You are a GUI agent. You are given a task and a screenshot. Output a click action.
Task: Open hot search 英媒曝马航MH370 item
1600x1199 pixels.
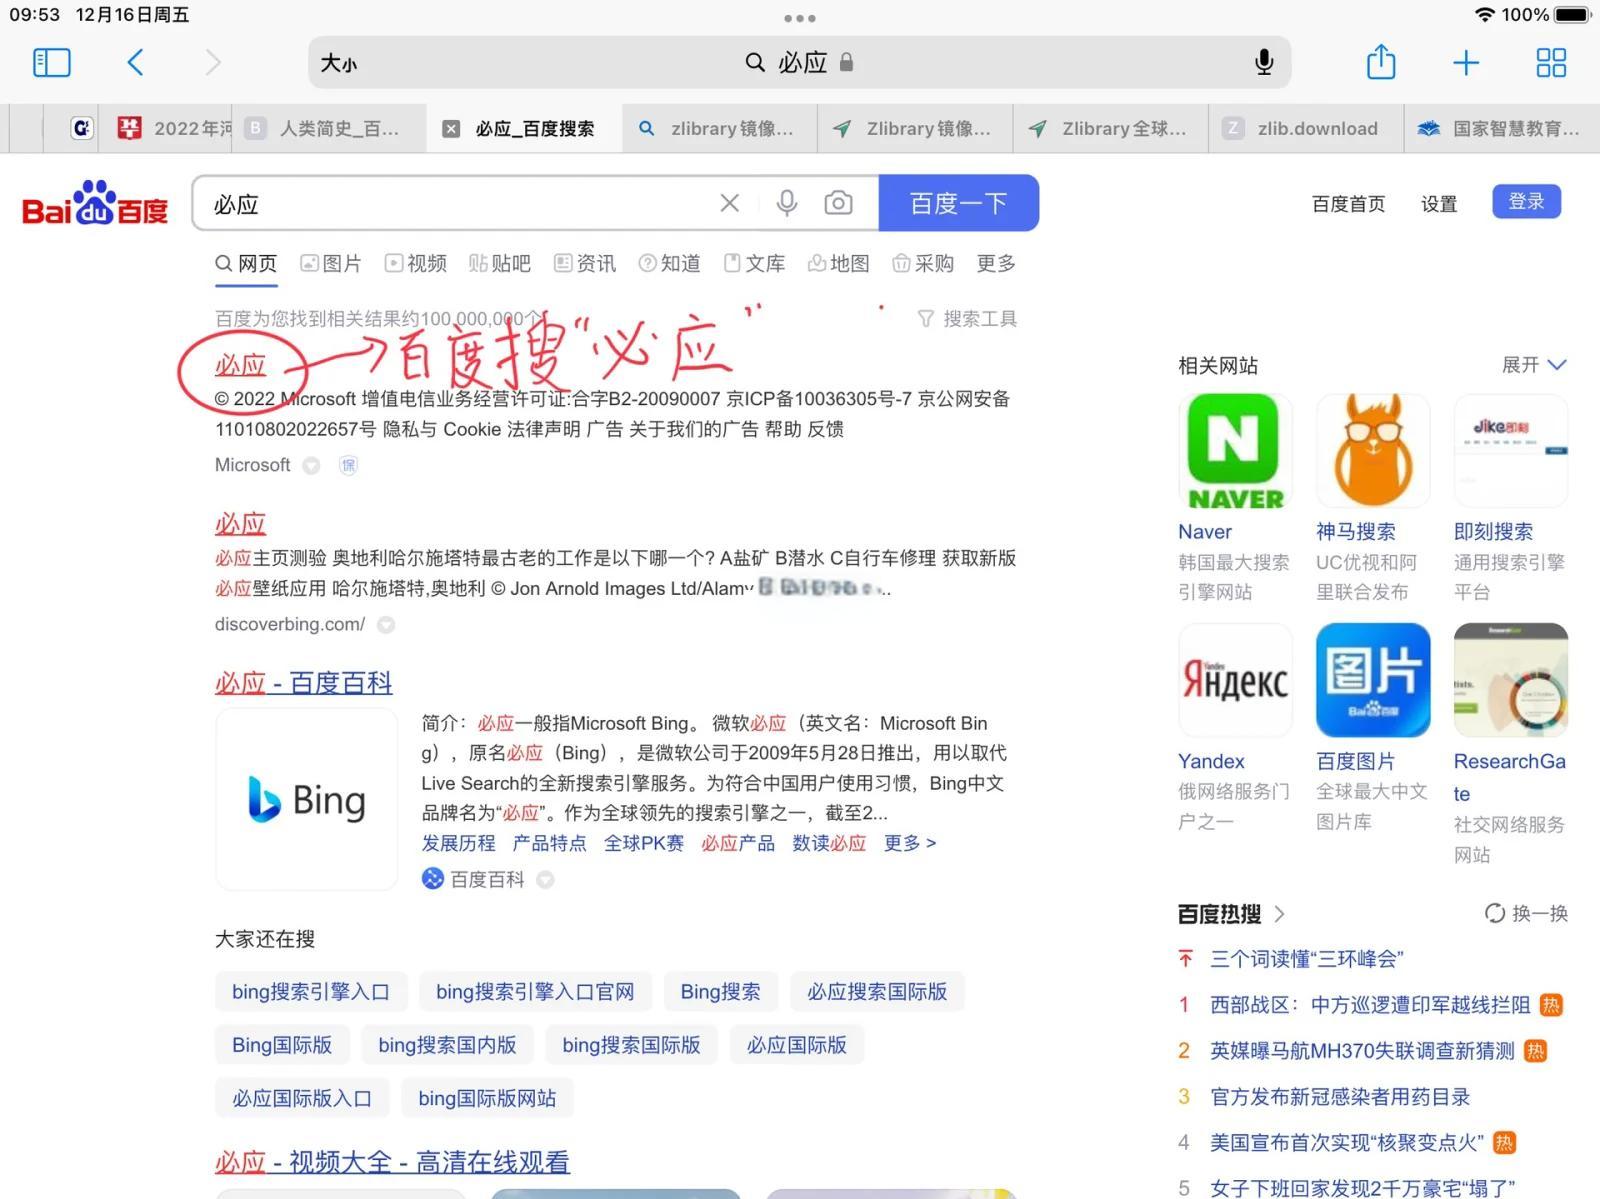[x=1362, y=1051]
